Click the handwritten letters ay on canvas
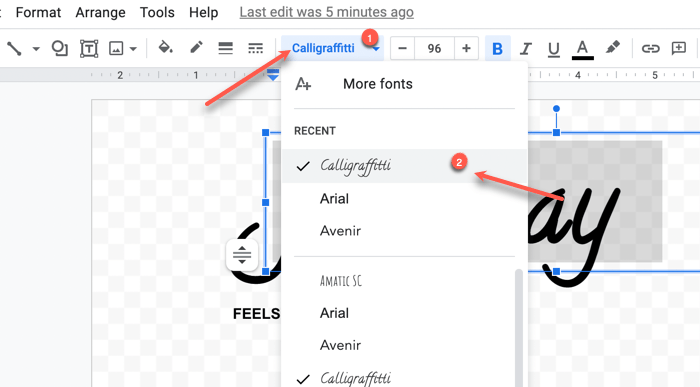 click(574, 237)
